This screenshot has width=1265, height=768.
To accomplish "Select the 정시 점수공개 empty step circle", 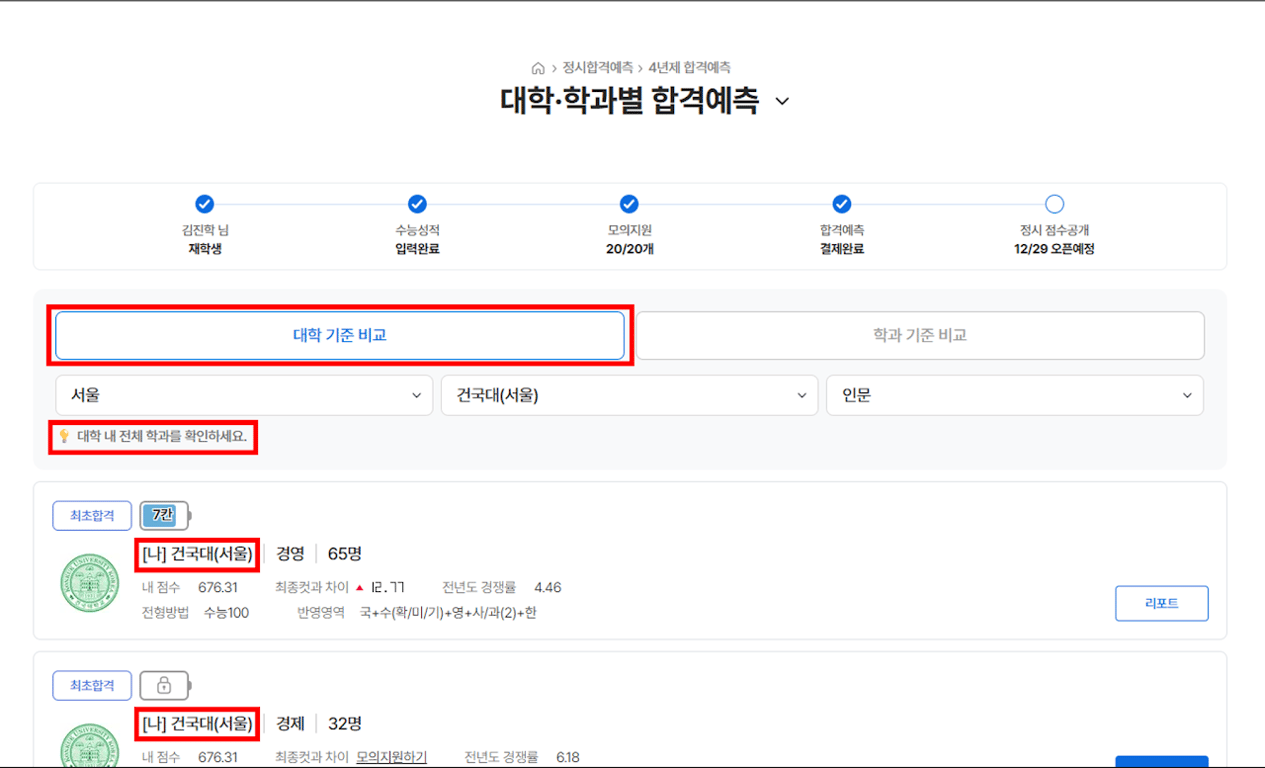I will [x=1054, y=204].
